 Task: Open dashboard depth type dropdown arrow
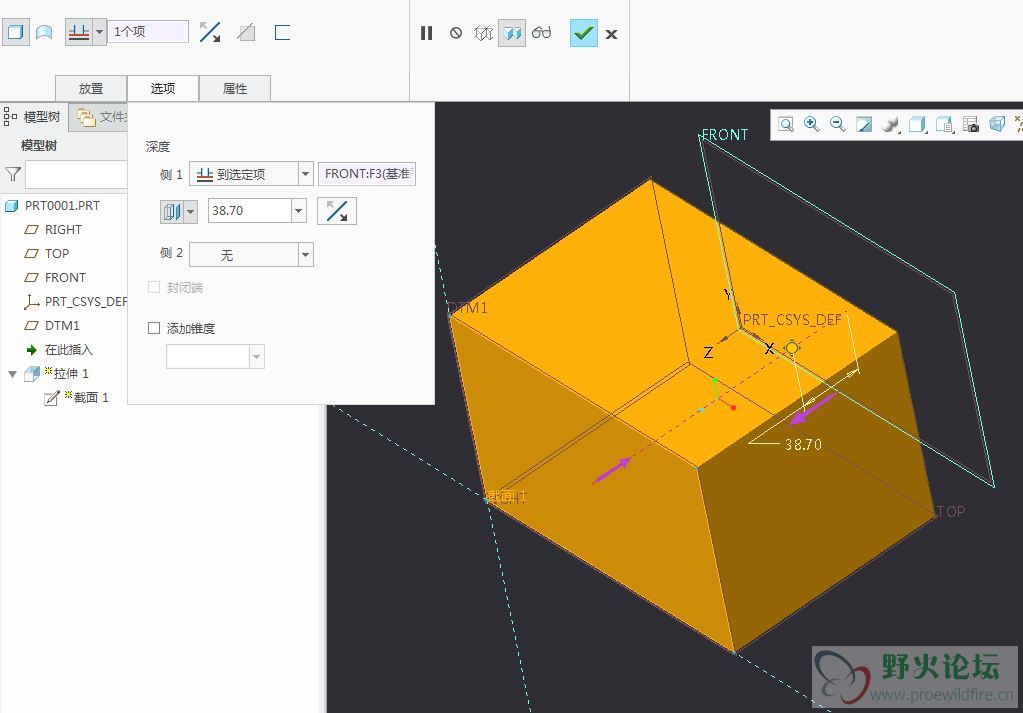[x=99, y=32]
